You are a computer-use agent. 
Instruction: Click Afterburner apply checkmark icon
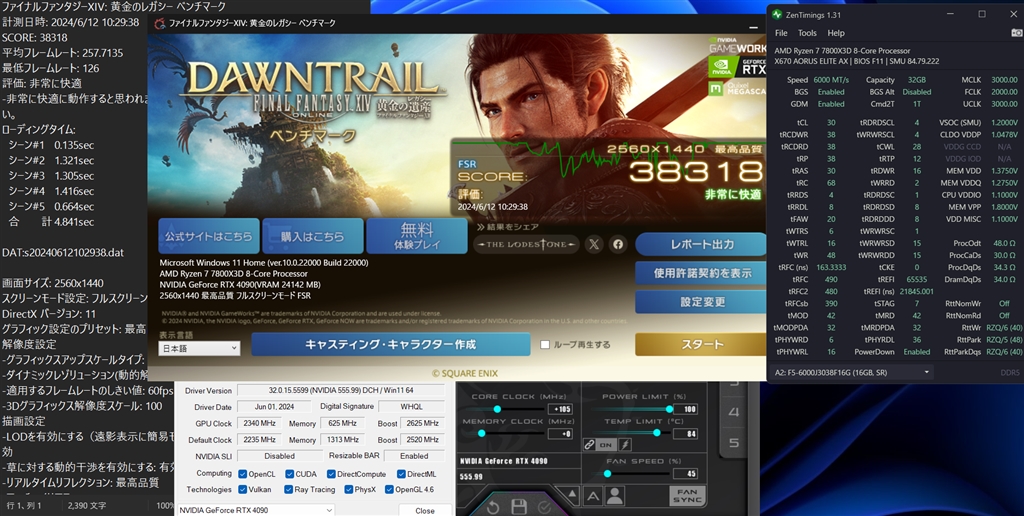click(x=544, y=508)
